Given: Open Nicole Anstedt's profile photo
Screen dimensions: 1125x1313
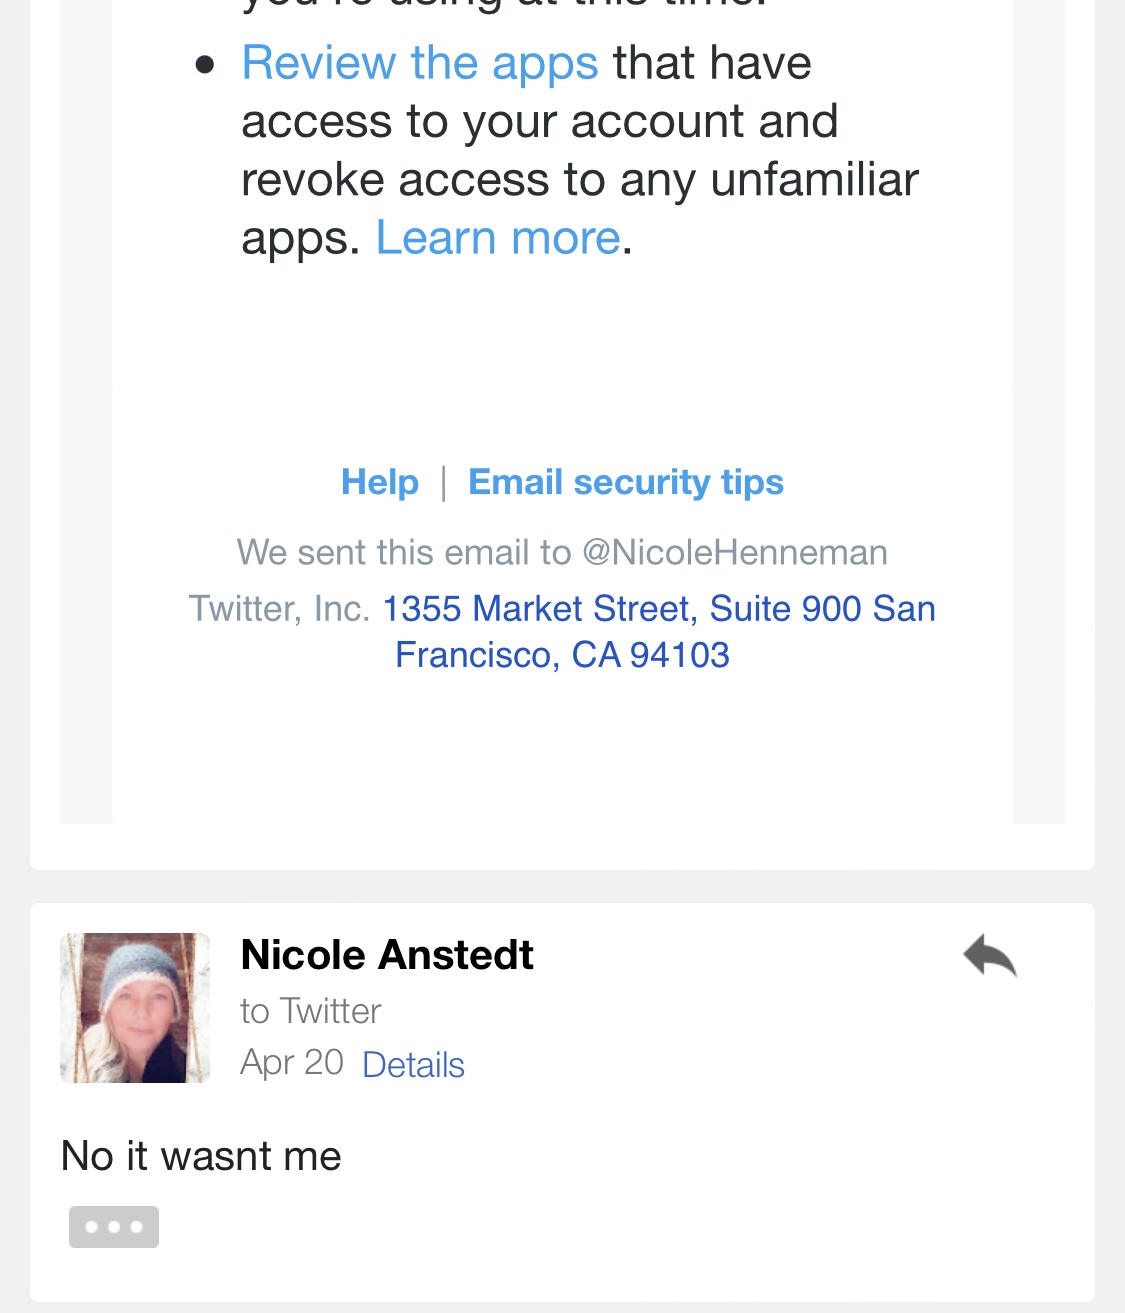Looking at the screenshot, I should [x=135, y=1007].
